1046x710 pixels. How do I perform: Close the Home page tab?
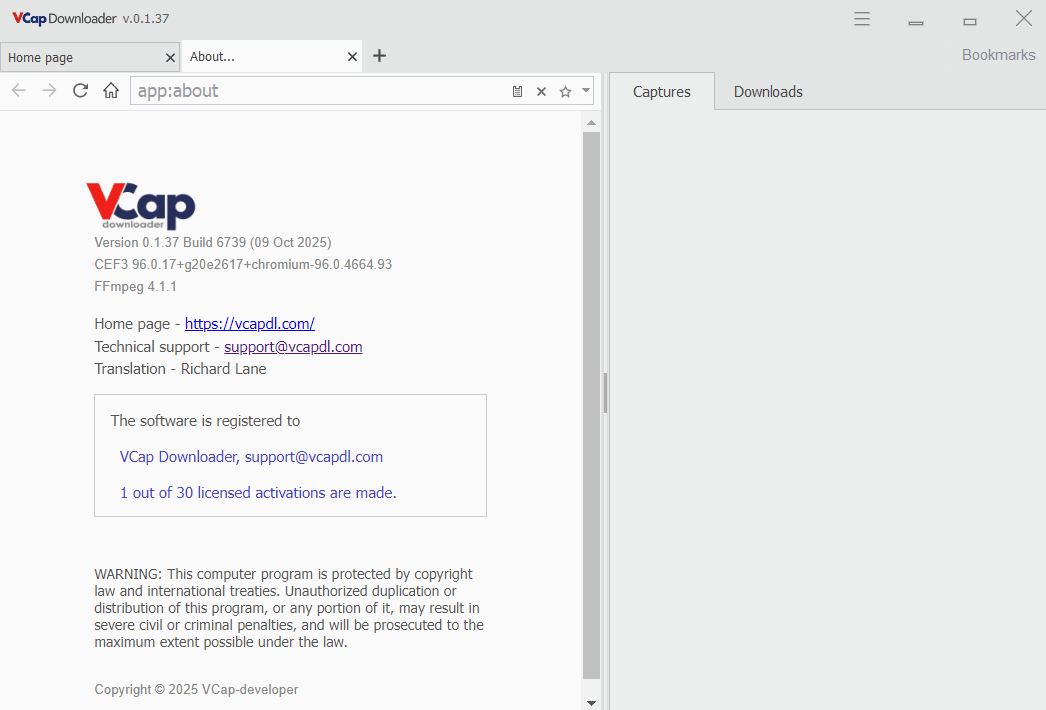click(x=170, y=58)
